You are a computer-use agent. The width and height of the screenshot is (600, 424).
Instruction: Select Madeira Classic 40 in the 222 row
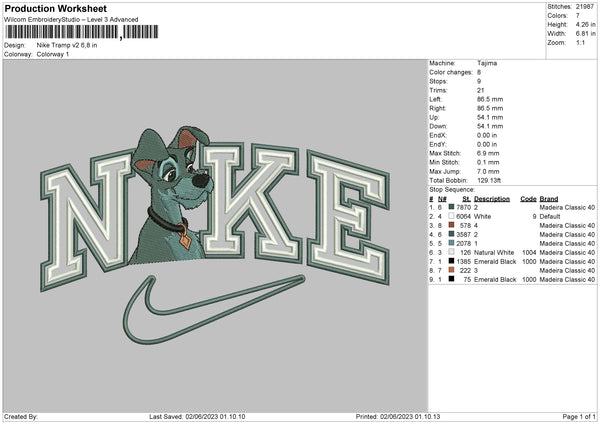(567, 271)
